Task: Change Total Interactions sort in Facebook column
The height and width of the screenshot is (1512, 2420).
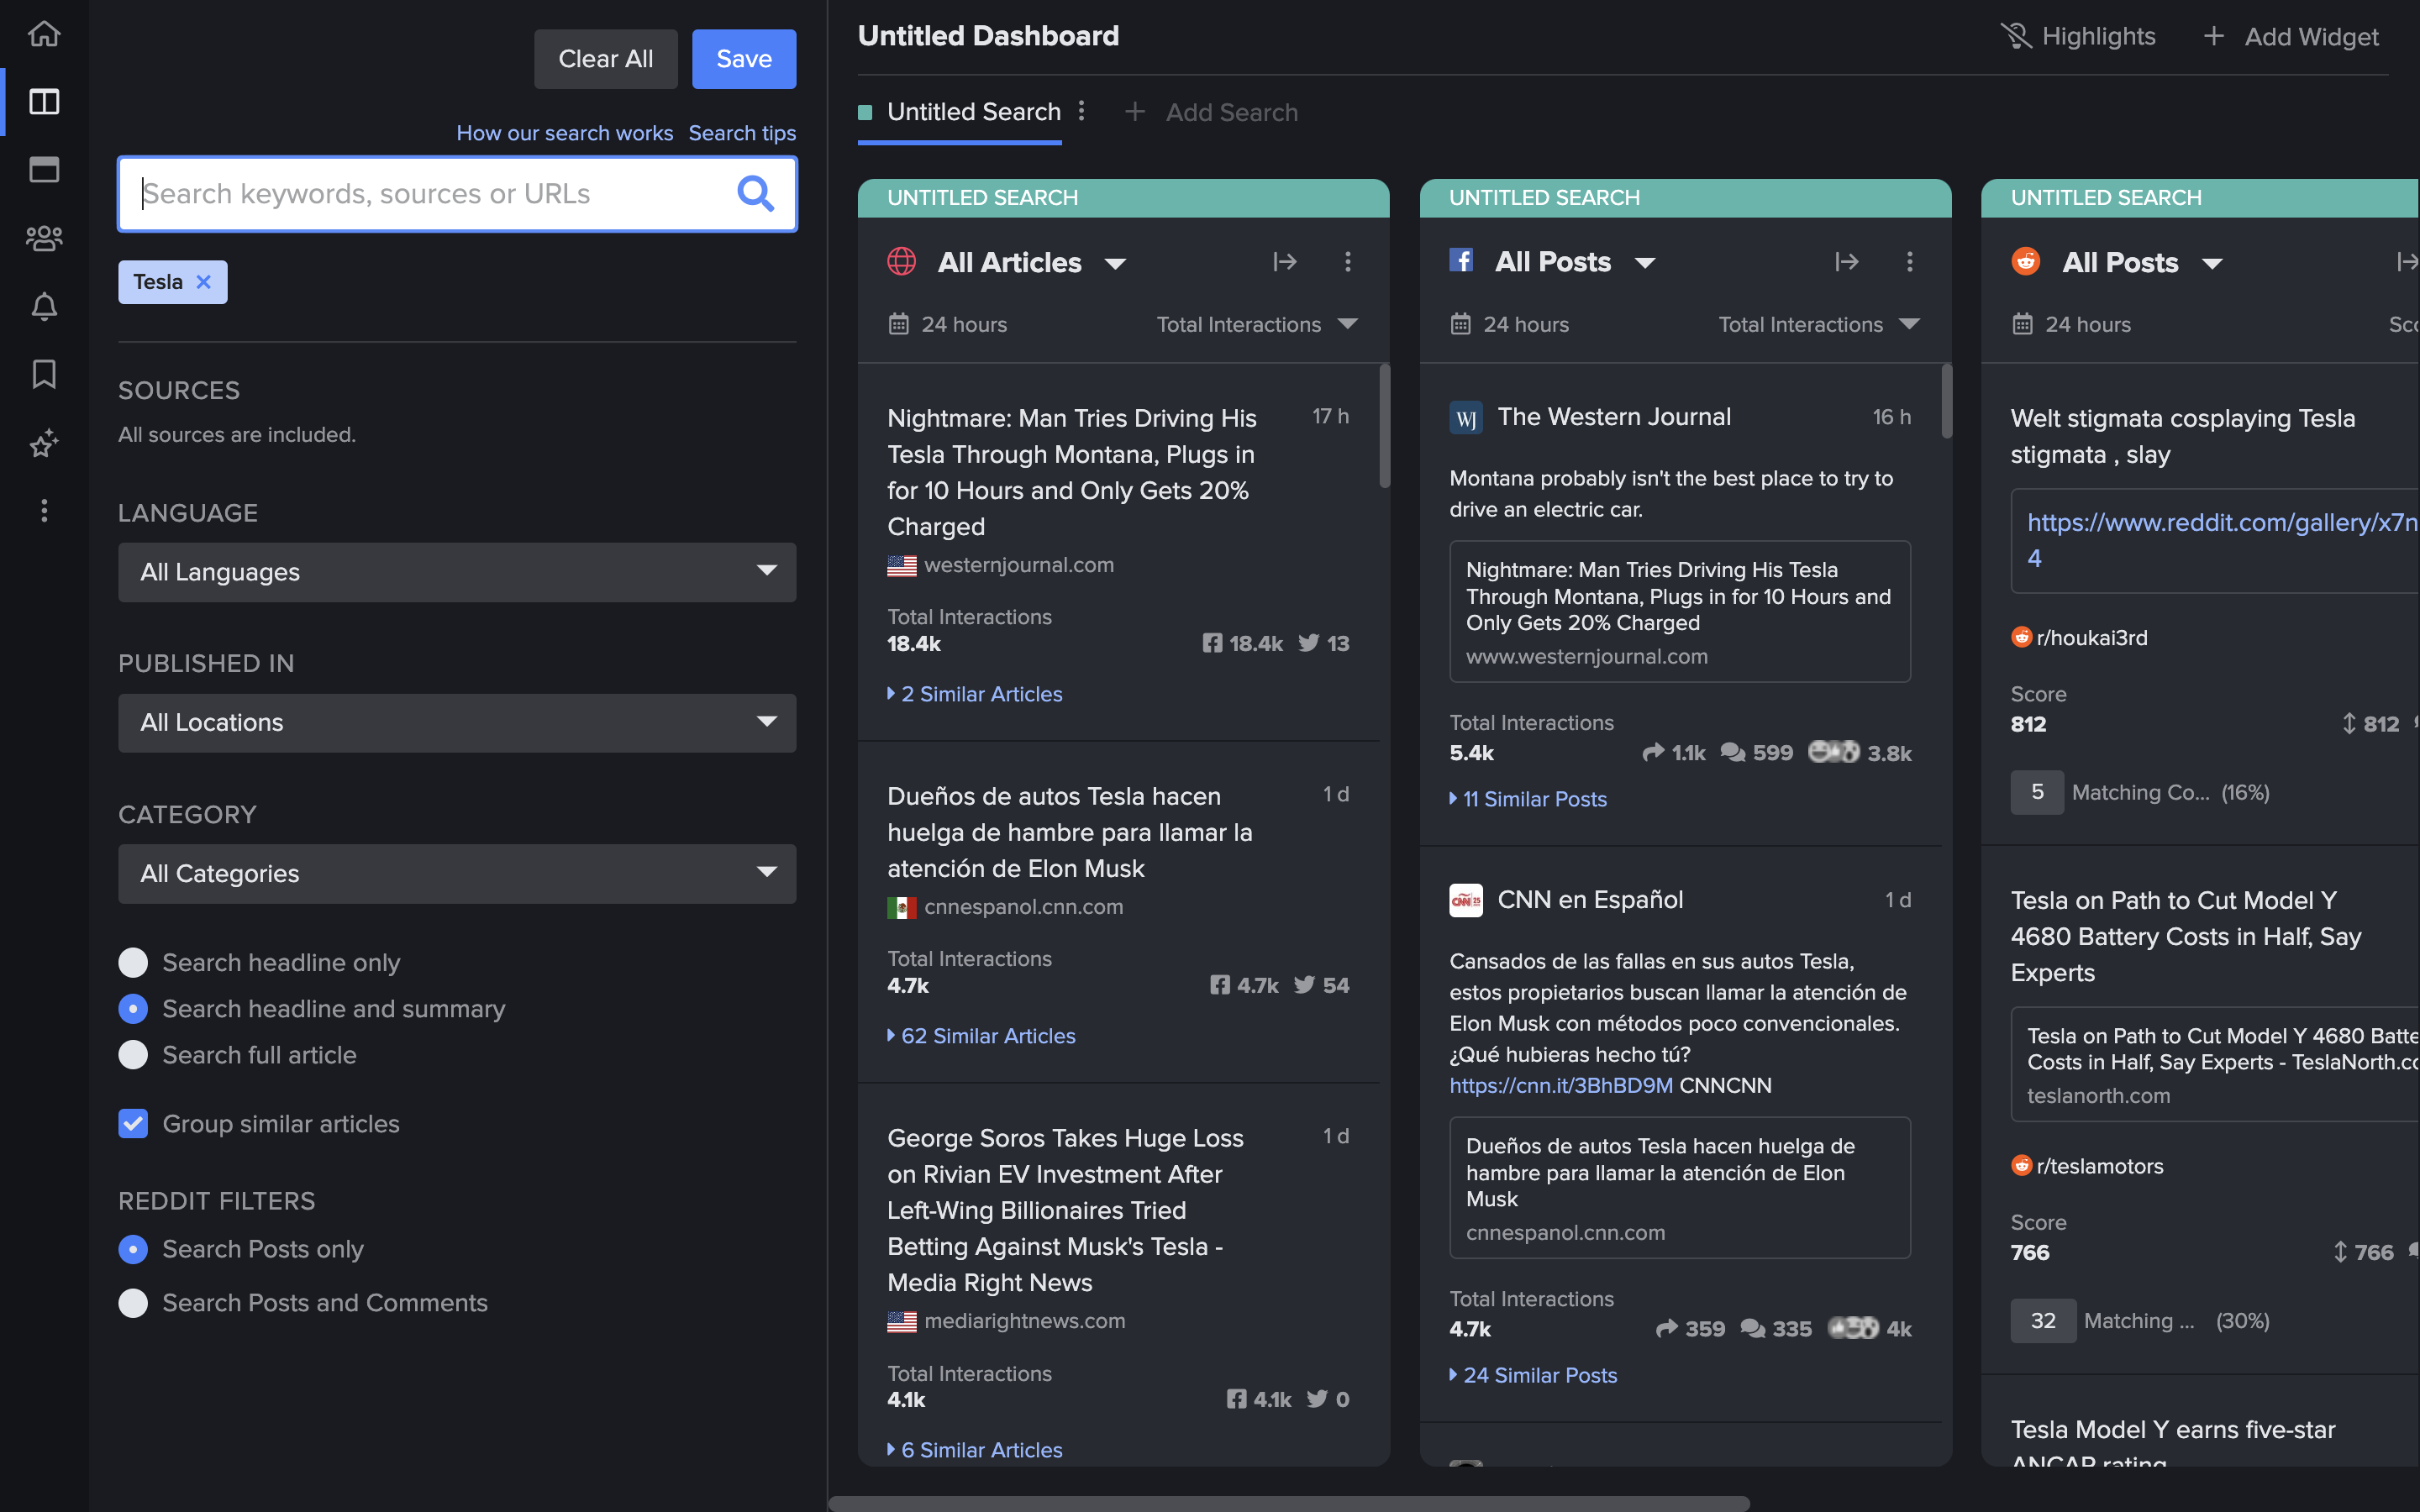Action: click(x=1819, y=324)
